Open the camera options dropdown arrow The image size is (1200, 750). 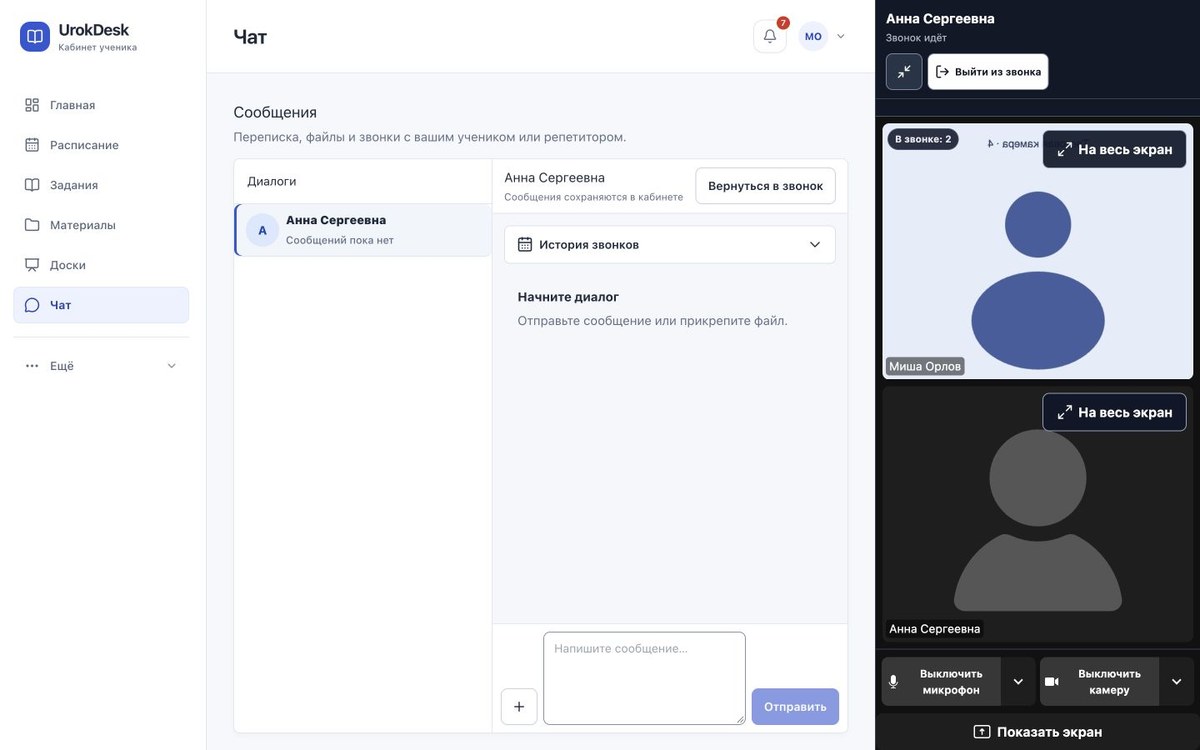tap(1176, 682)
